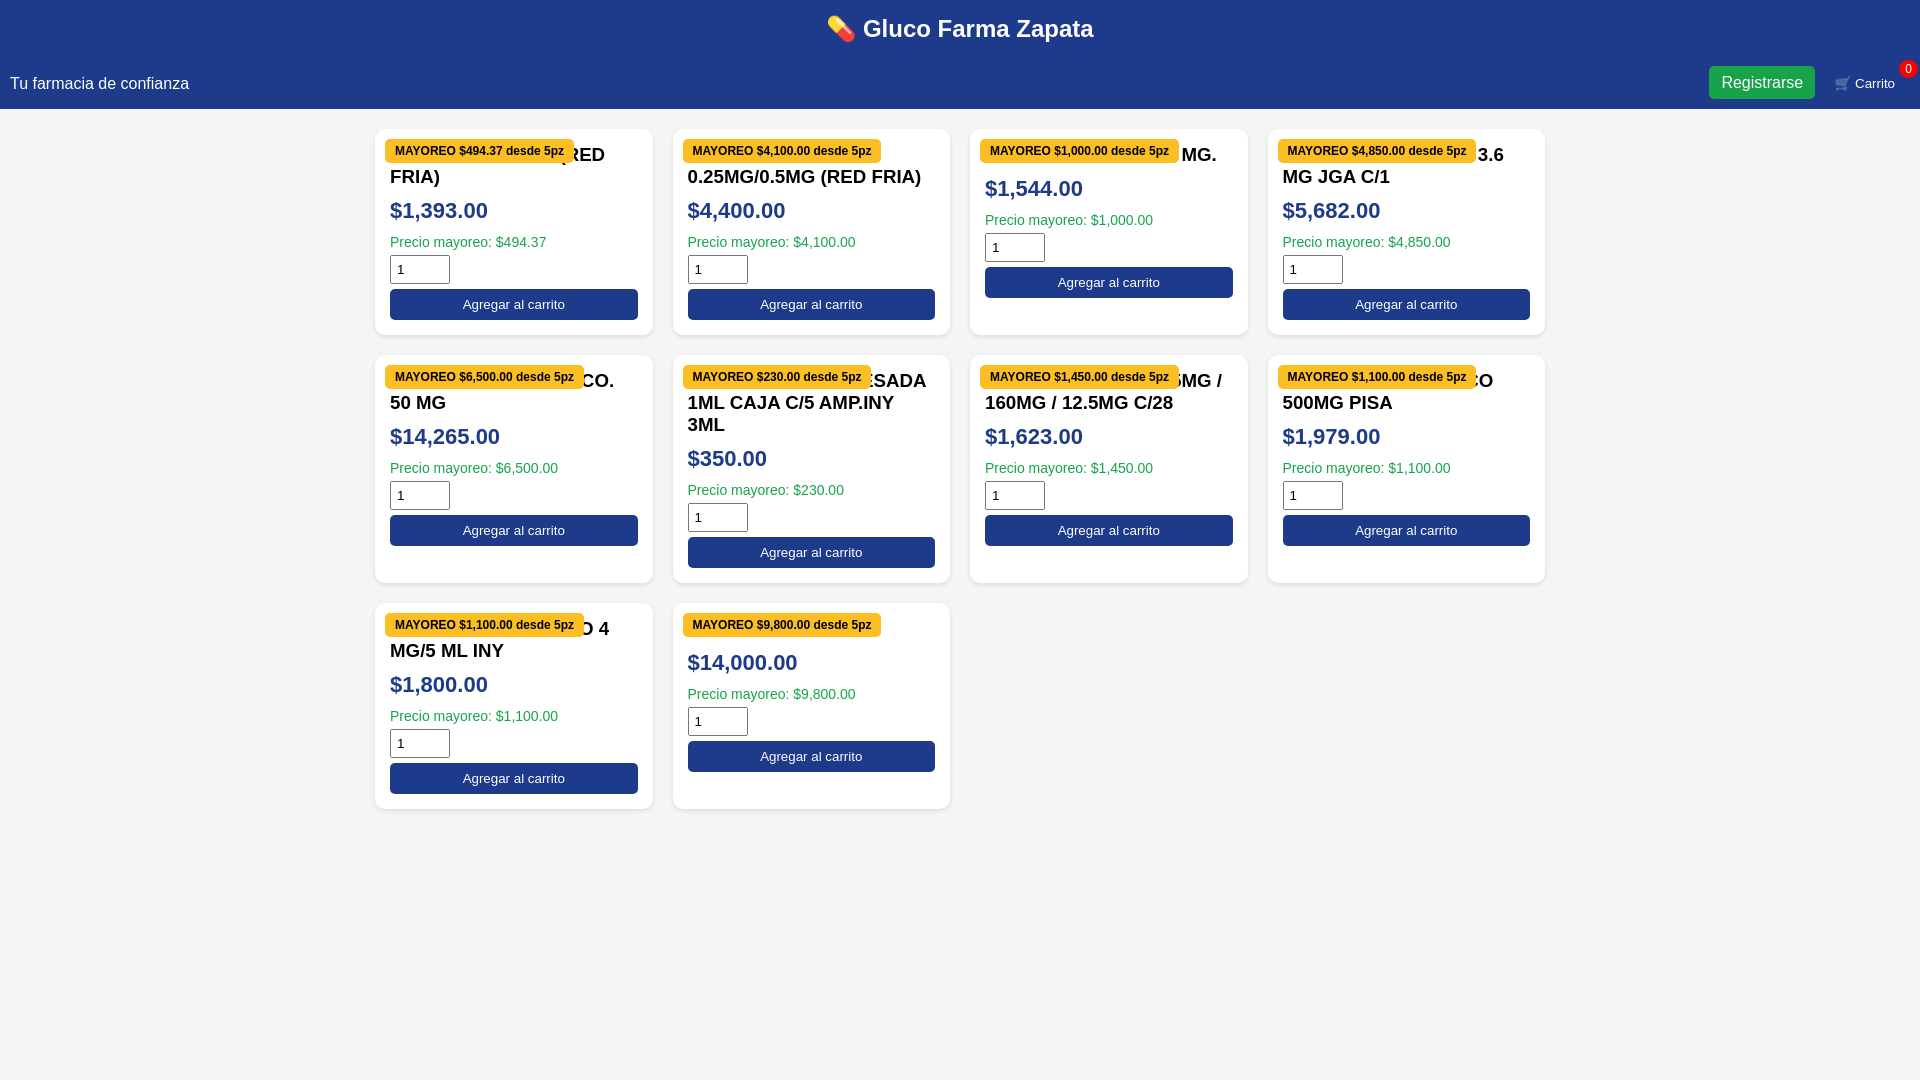This screenshot has width=1920, height=1080.
Task: Click the MAYOREO $4,850.00 desde 5pz badge
Action: pyautogui.click(x=1376, y=151)
